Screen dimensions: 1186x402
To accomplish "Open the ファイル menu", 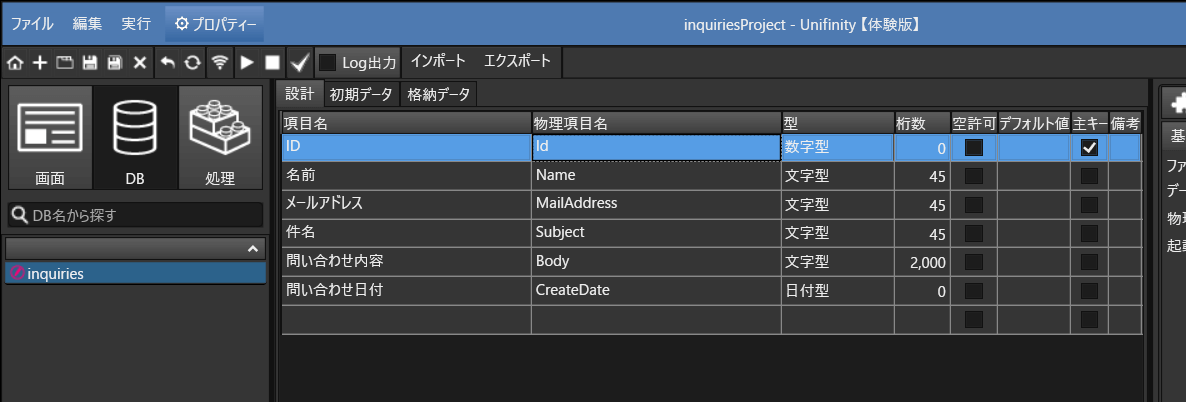I will coord(32,23).
